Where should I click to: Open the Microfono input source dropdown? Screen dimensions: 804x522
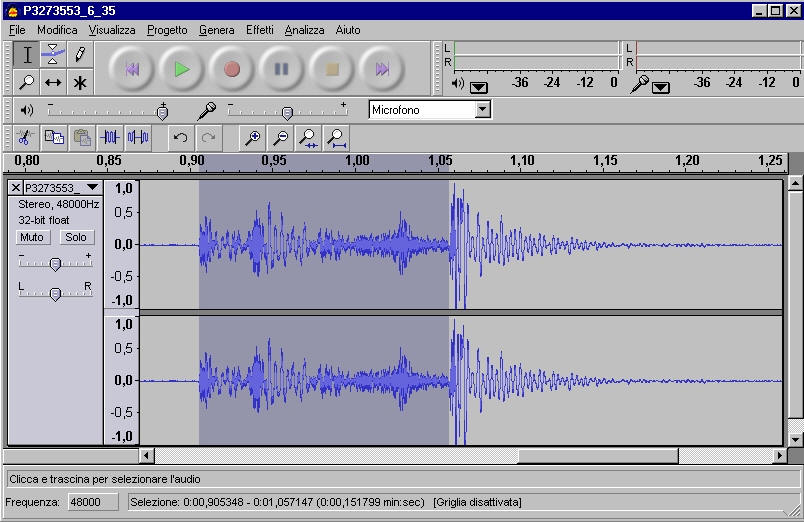(x=483, y=109)
